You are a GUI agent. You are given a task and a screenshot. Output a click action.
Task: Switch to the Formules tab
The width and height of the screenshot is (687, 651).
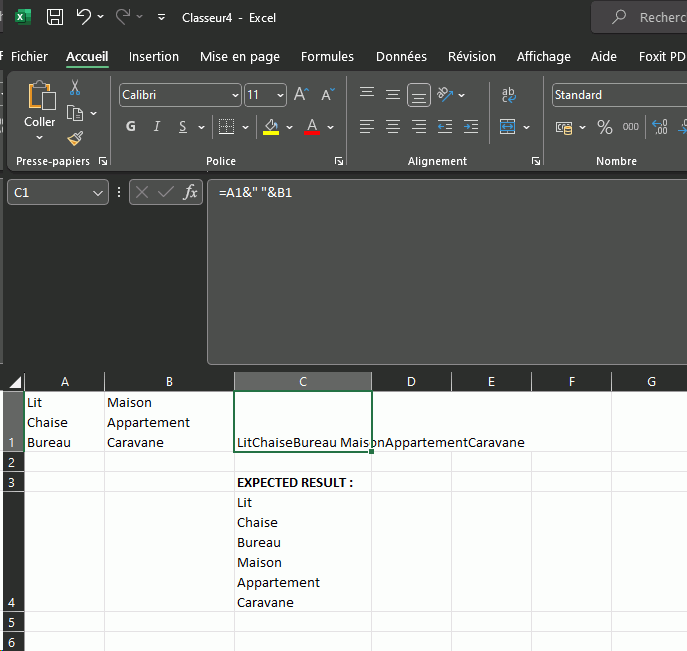(327, 57)
